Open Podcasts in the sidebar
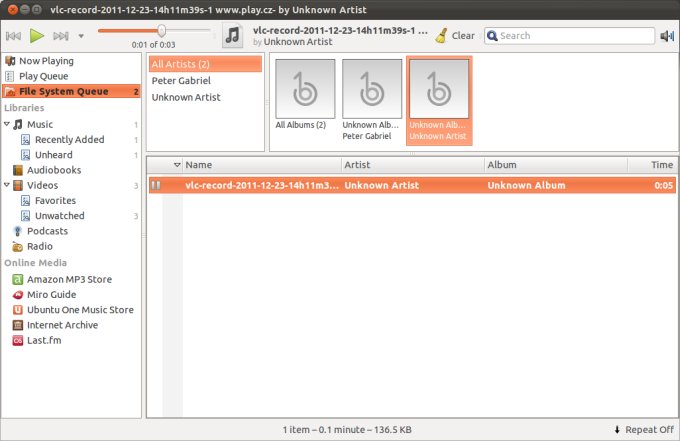 point(47,231)
